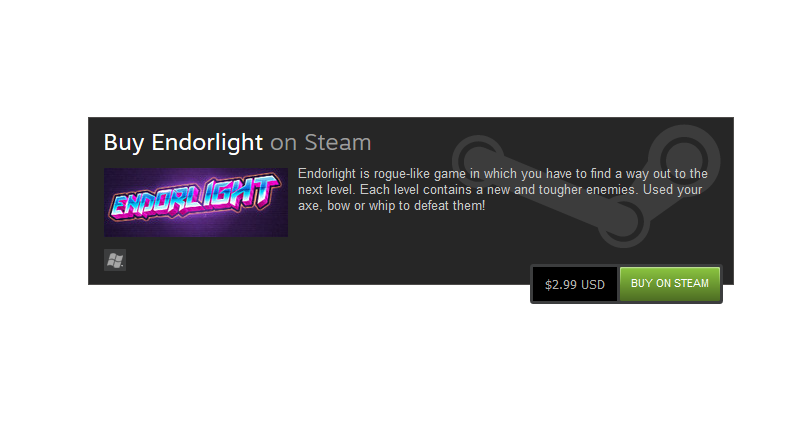Click the green BUY ON STEAM button

[x=670, y=284]
